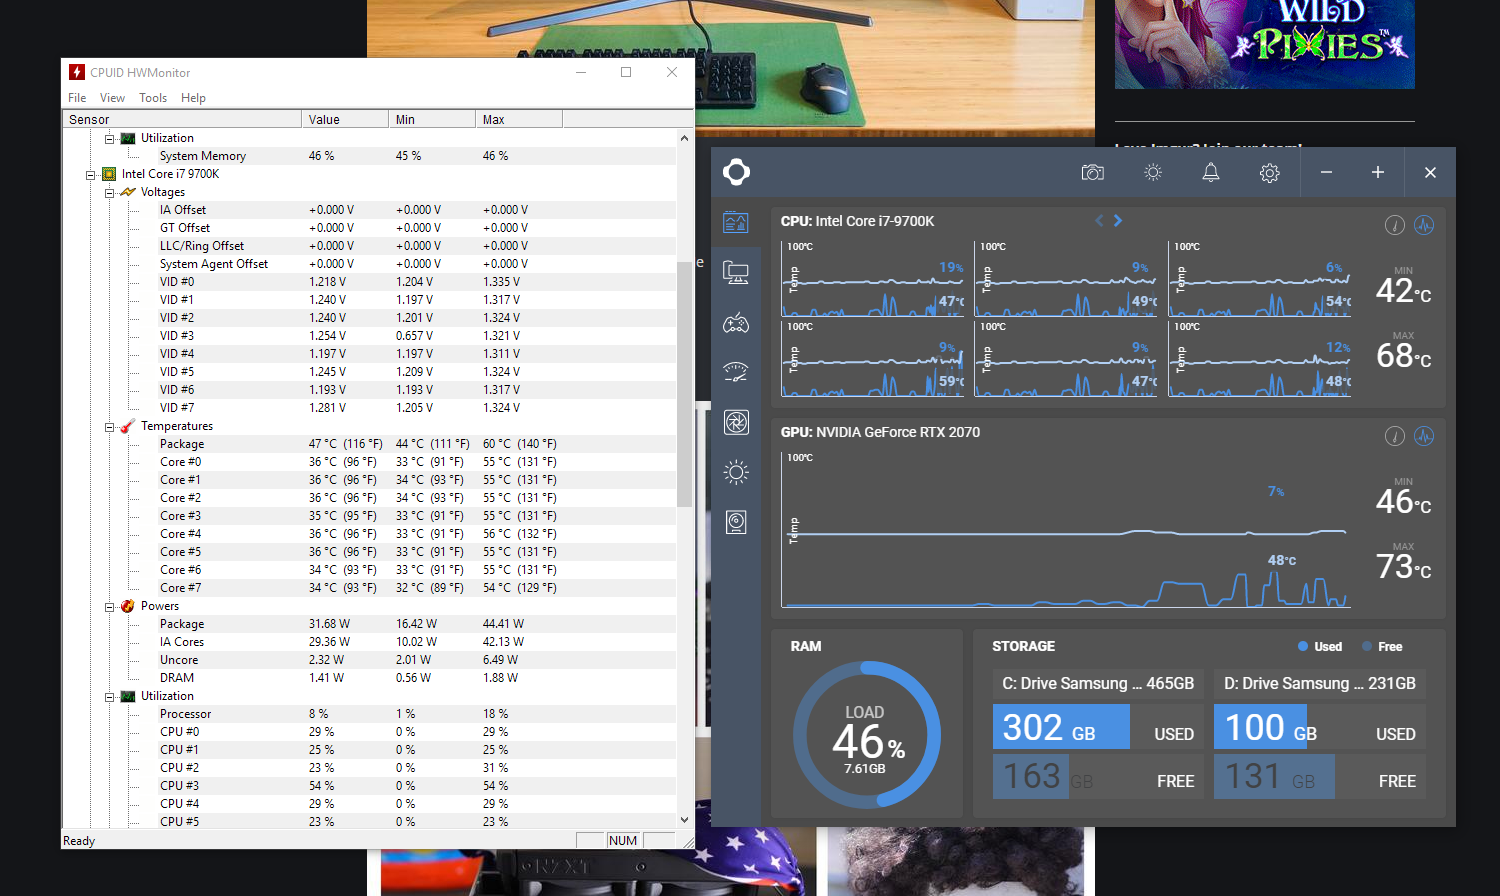Click the NUM indicator in the status bar
Screen dimensions: 1500x896
(x=623, y=841)
